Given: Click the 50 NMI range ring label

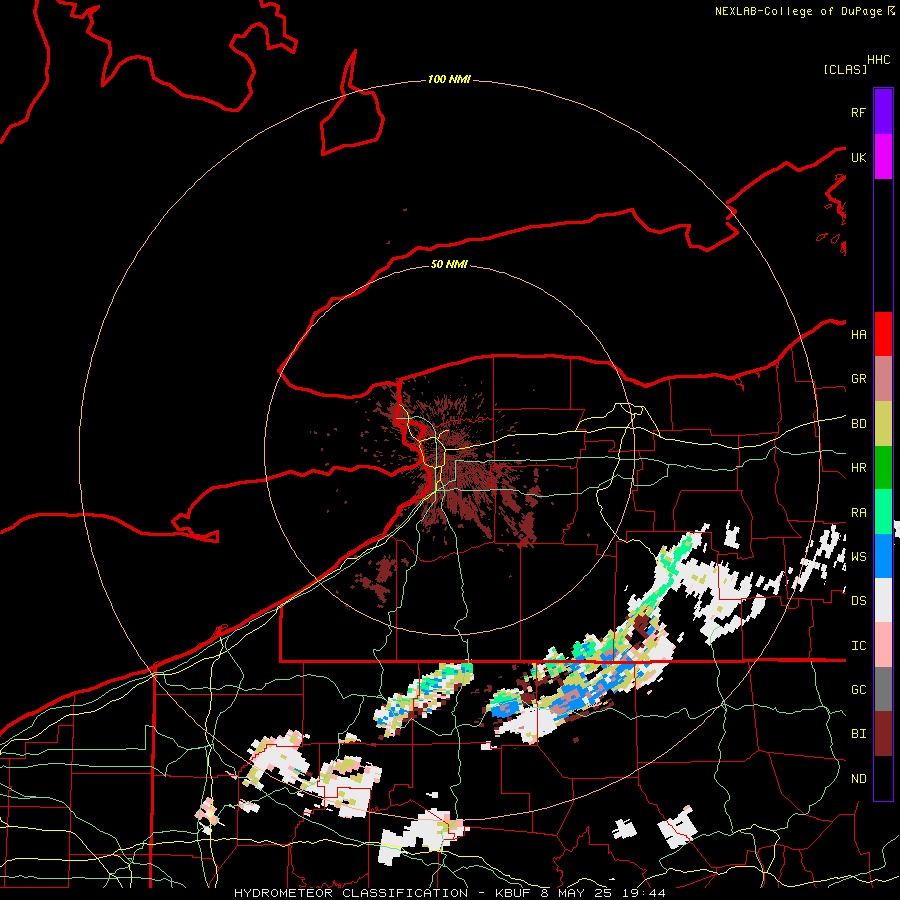Looking at the screenshot, I should [x=449, y=264].
